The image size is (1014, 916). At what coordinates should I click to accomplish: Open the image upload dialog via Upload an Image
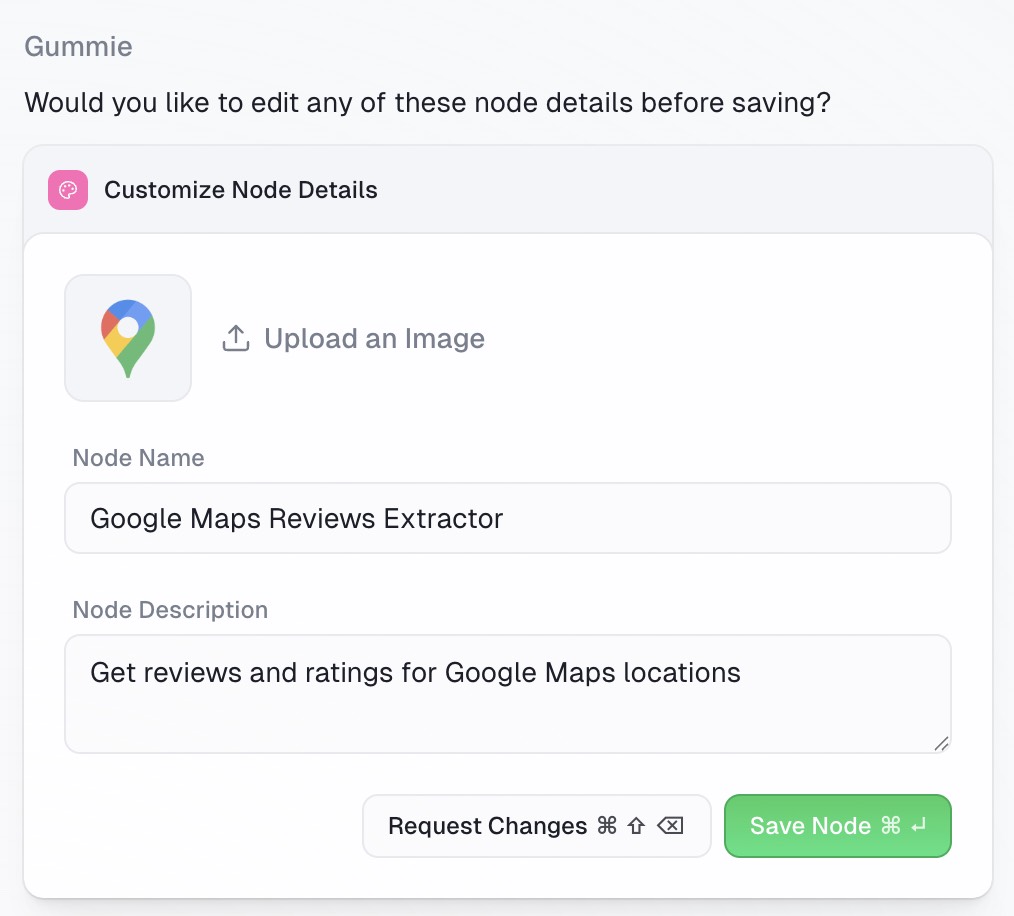(x=374, y=338)
